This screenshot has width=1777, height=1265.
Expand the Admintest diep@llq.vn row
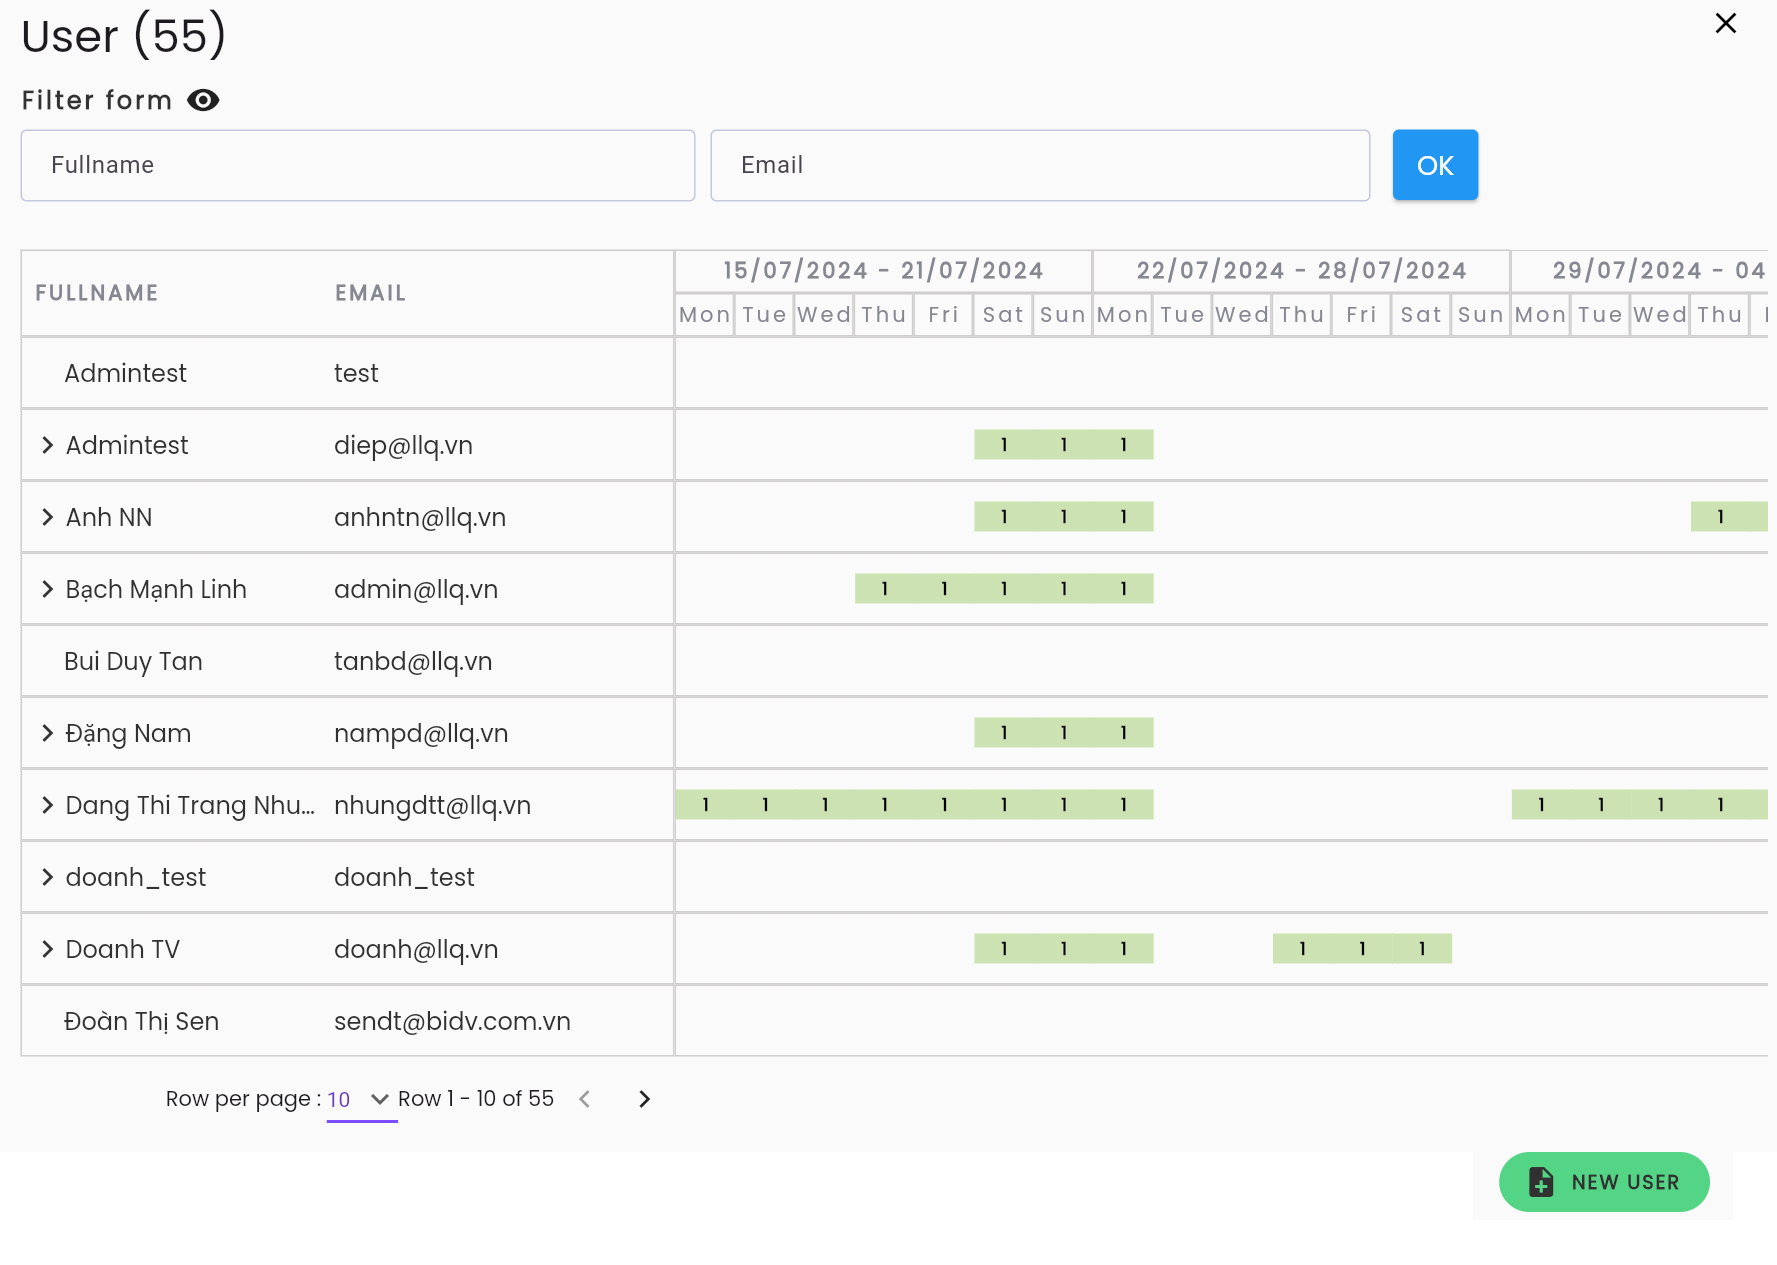click(47, 445)
